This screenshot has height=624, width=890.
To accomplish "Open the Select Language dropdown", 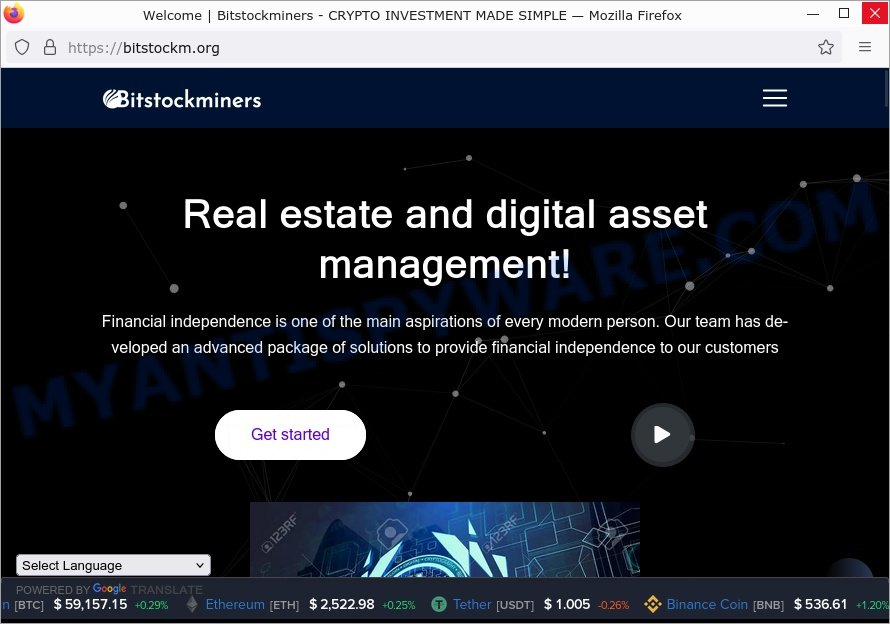I will pyautogui.click(x=114, y=565).
